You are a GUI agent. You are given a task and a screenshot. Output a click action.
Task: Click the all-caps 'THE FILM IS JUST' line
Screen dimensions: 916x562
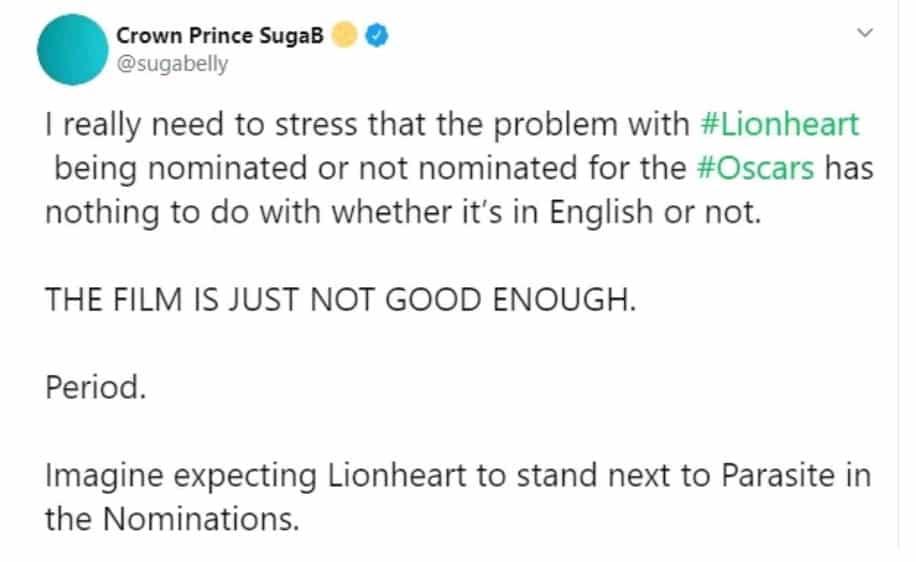tap(341, 300)
